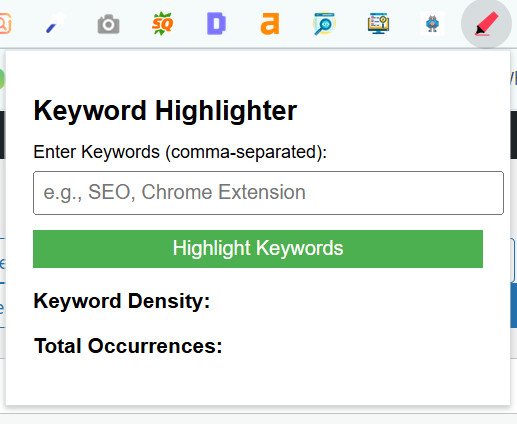Click the dark page header strip at left edge
Viewport: 517px width, 424px height.
[2, 135]
